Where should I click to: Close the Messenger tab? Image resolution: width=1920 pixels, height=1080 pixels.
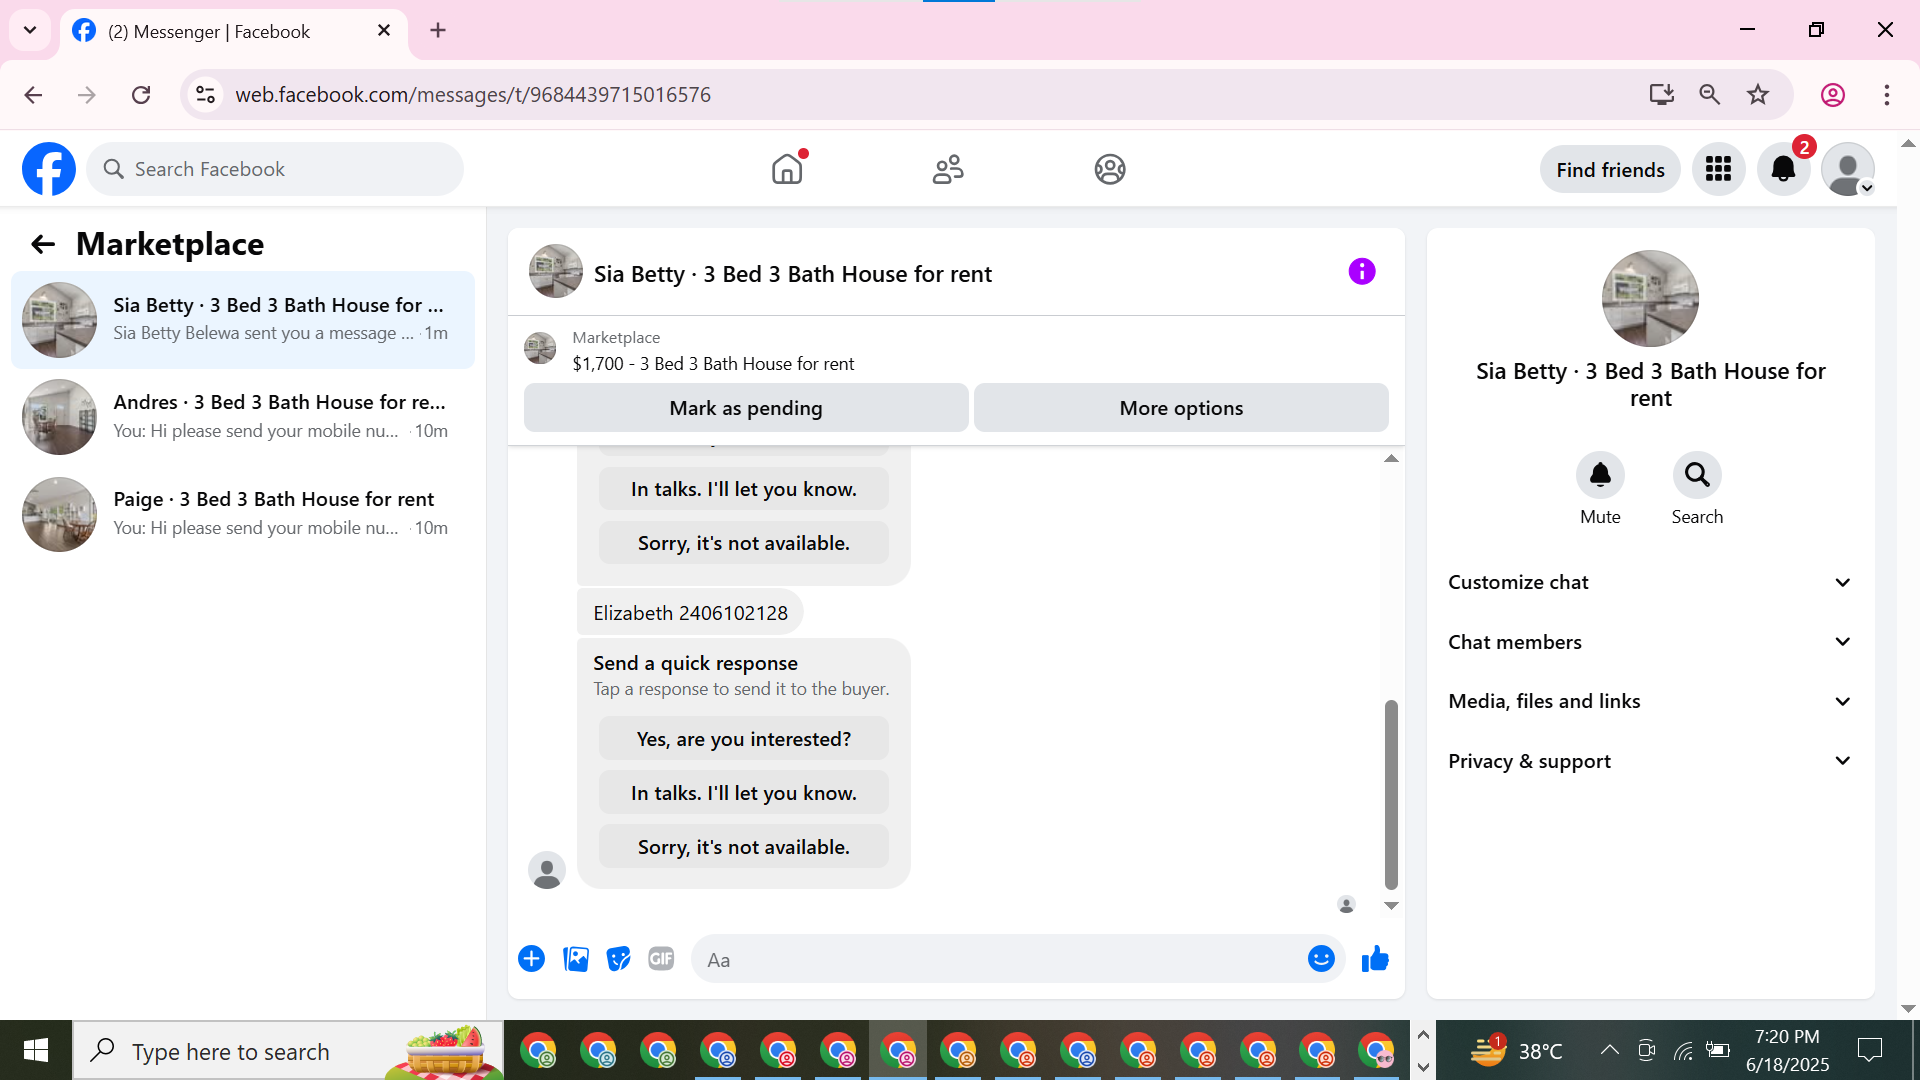(x=384, y=31)
